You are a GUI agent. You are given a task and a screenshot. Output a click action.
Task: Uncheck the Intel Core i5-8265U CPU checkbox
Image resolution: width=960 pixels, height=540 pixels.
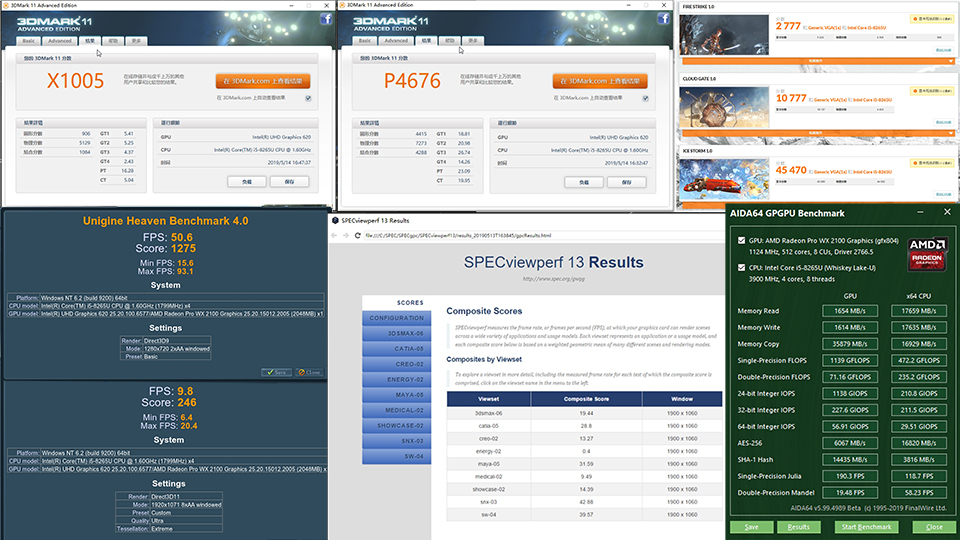(741, 268)
